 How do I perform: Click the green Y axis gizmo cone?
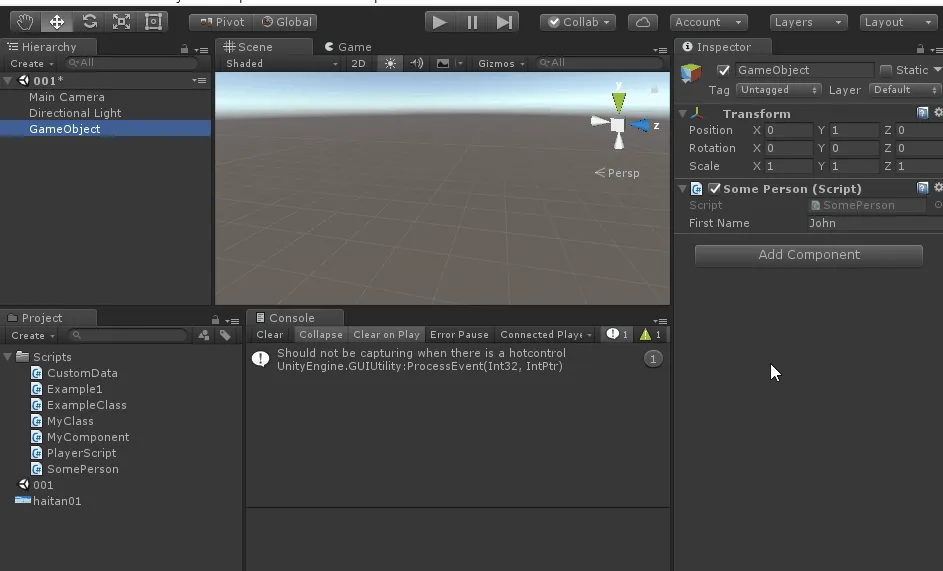click(x=618, y=102)
